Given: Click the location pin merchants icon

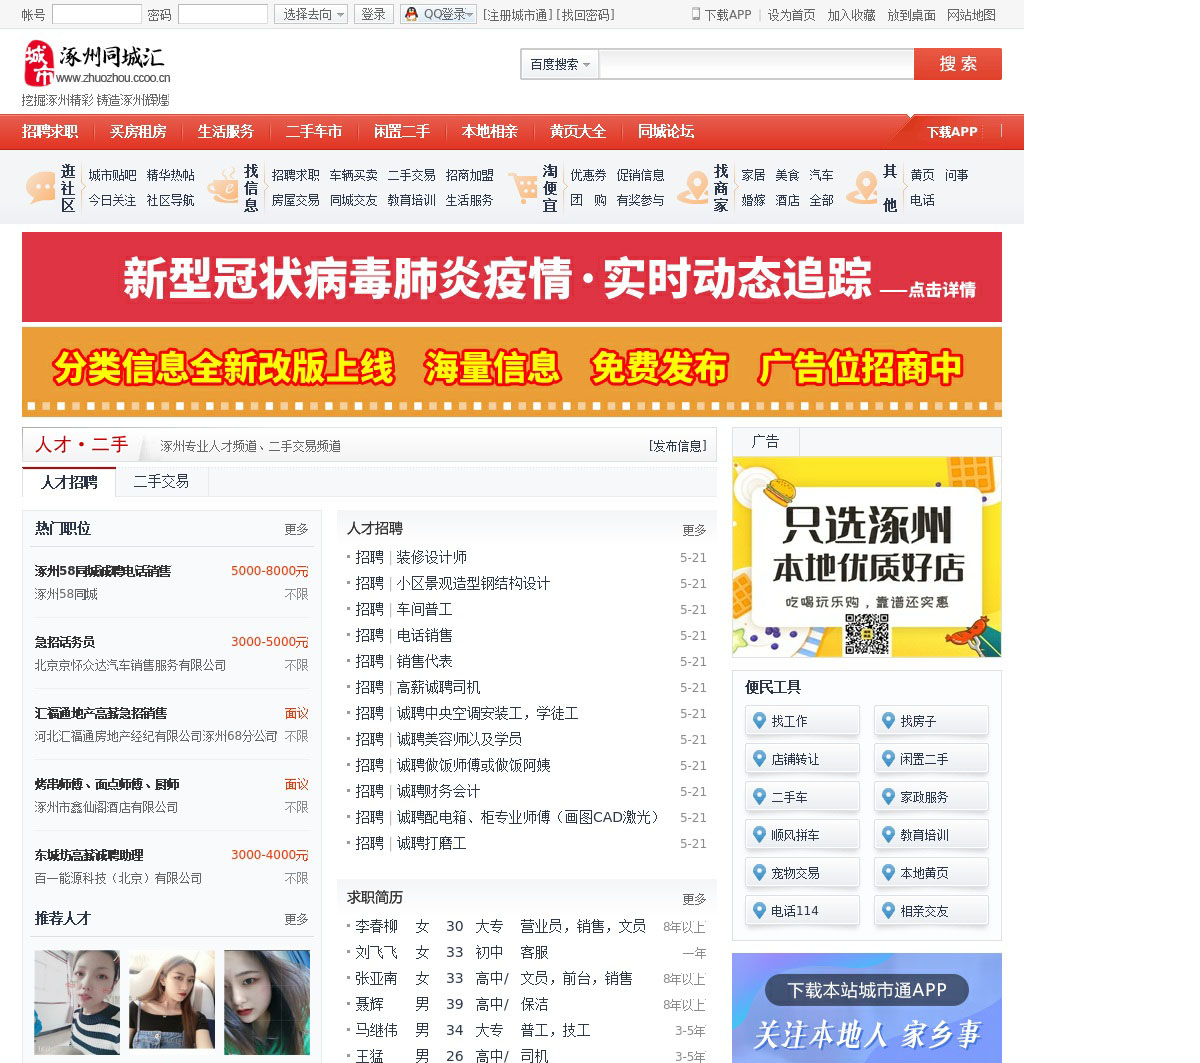Looking at the screenshot, I should click(x=692, y=187).
